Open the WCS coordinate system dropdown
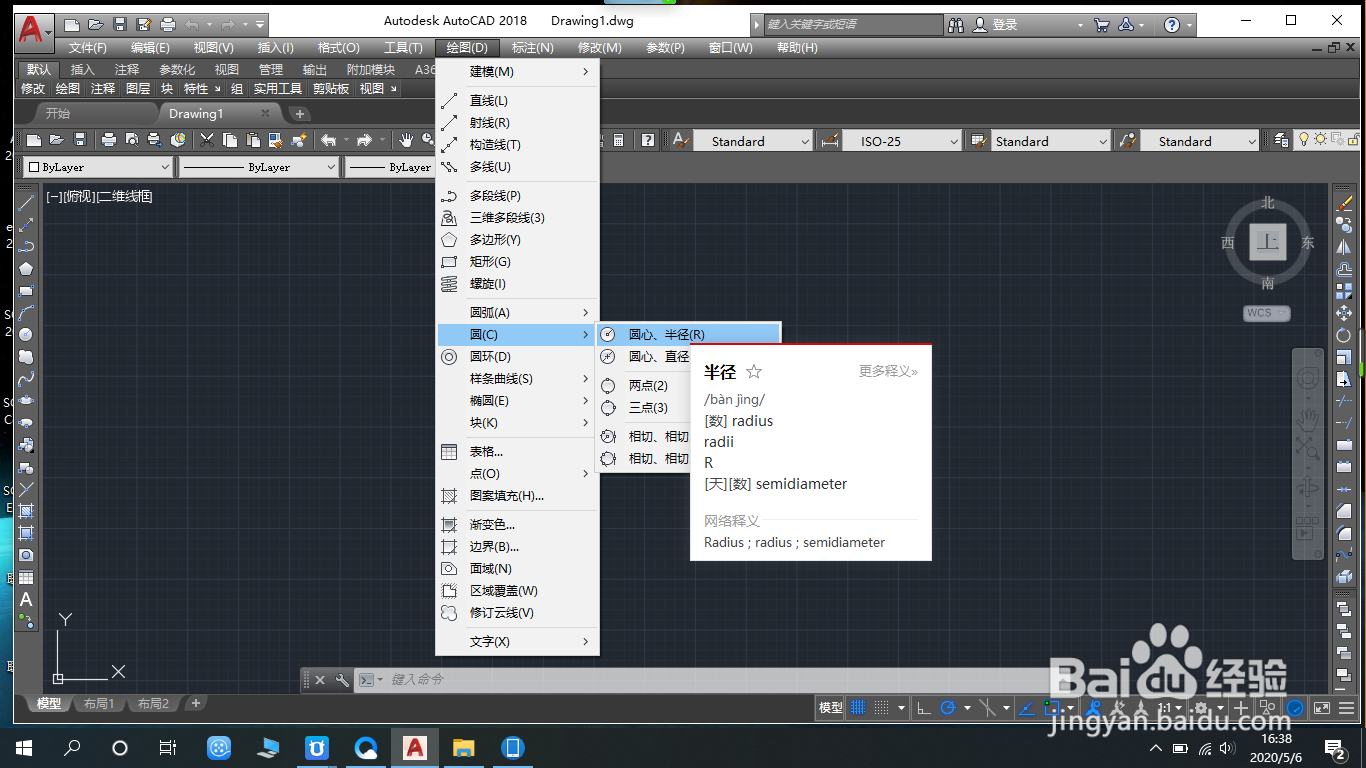The height and width of the screenshot is (768, 1366). 1267,313
